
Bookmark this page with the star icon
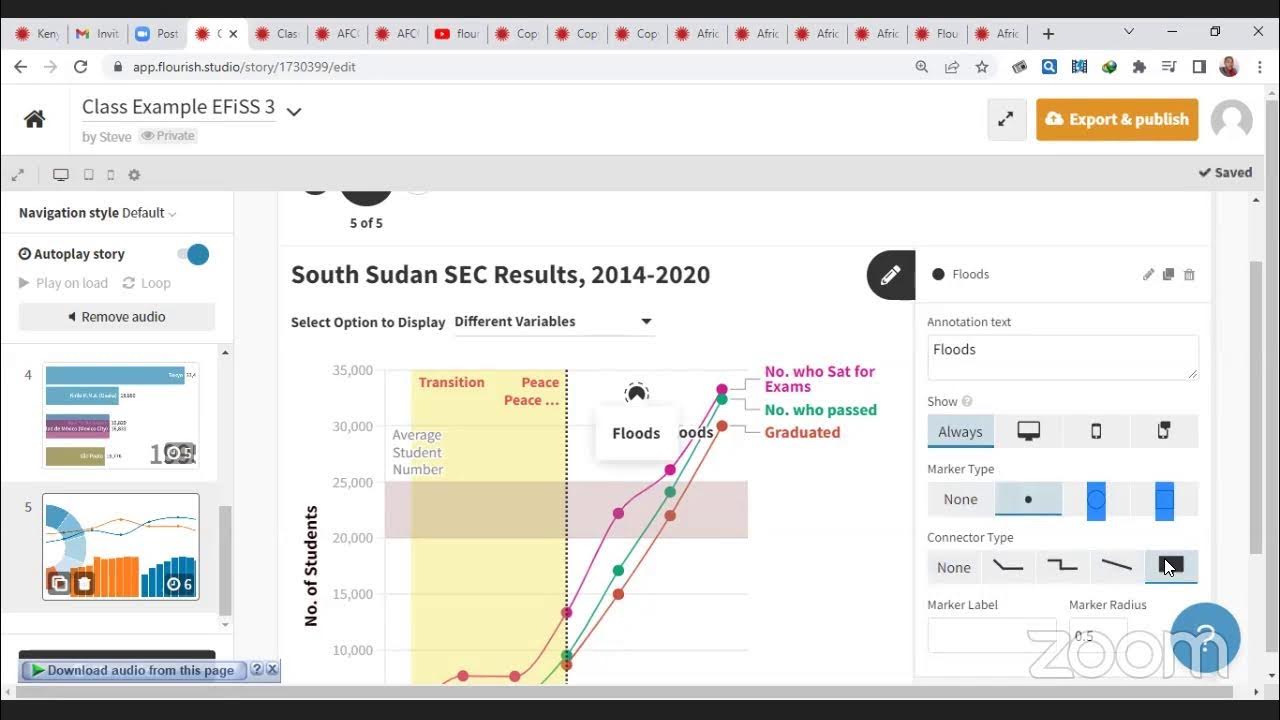coord(982,67)
